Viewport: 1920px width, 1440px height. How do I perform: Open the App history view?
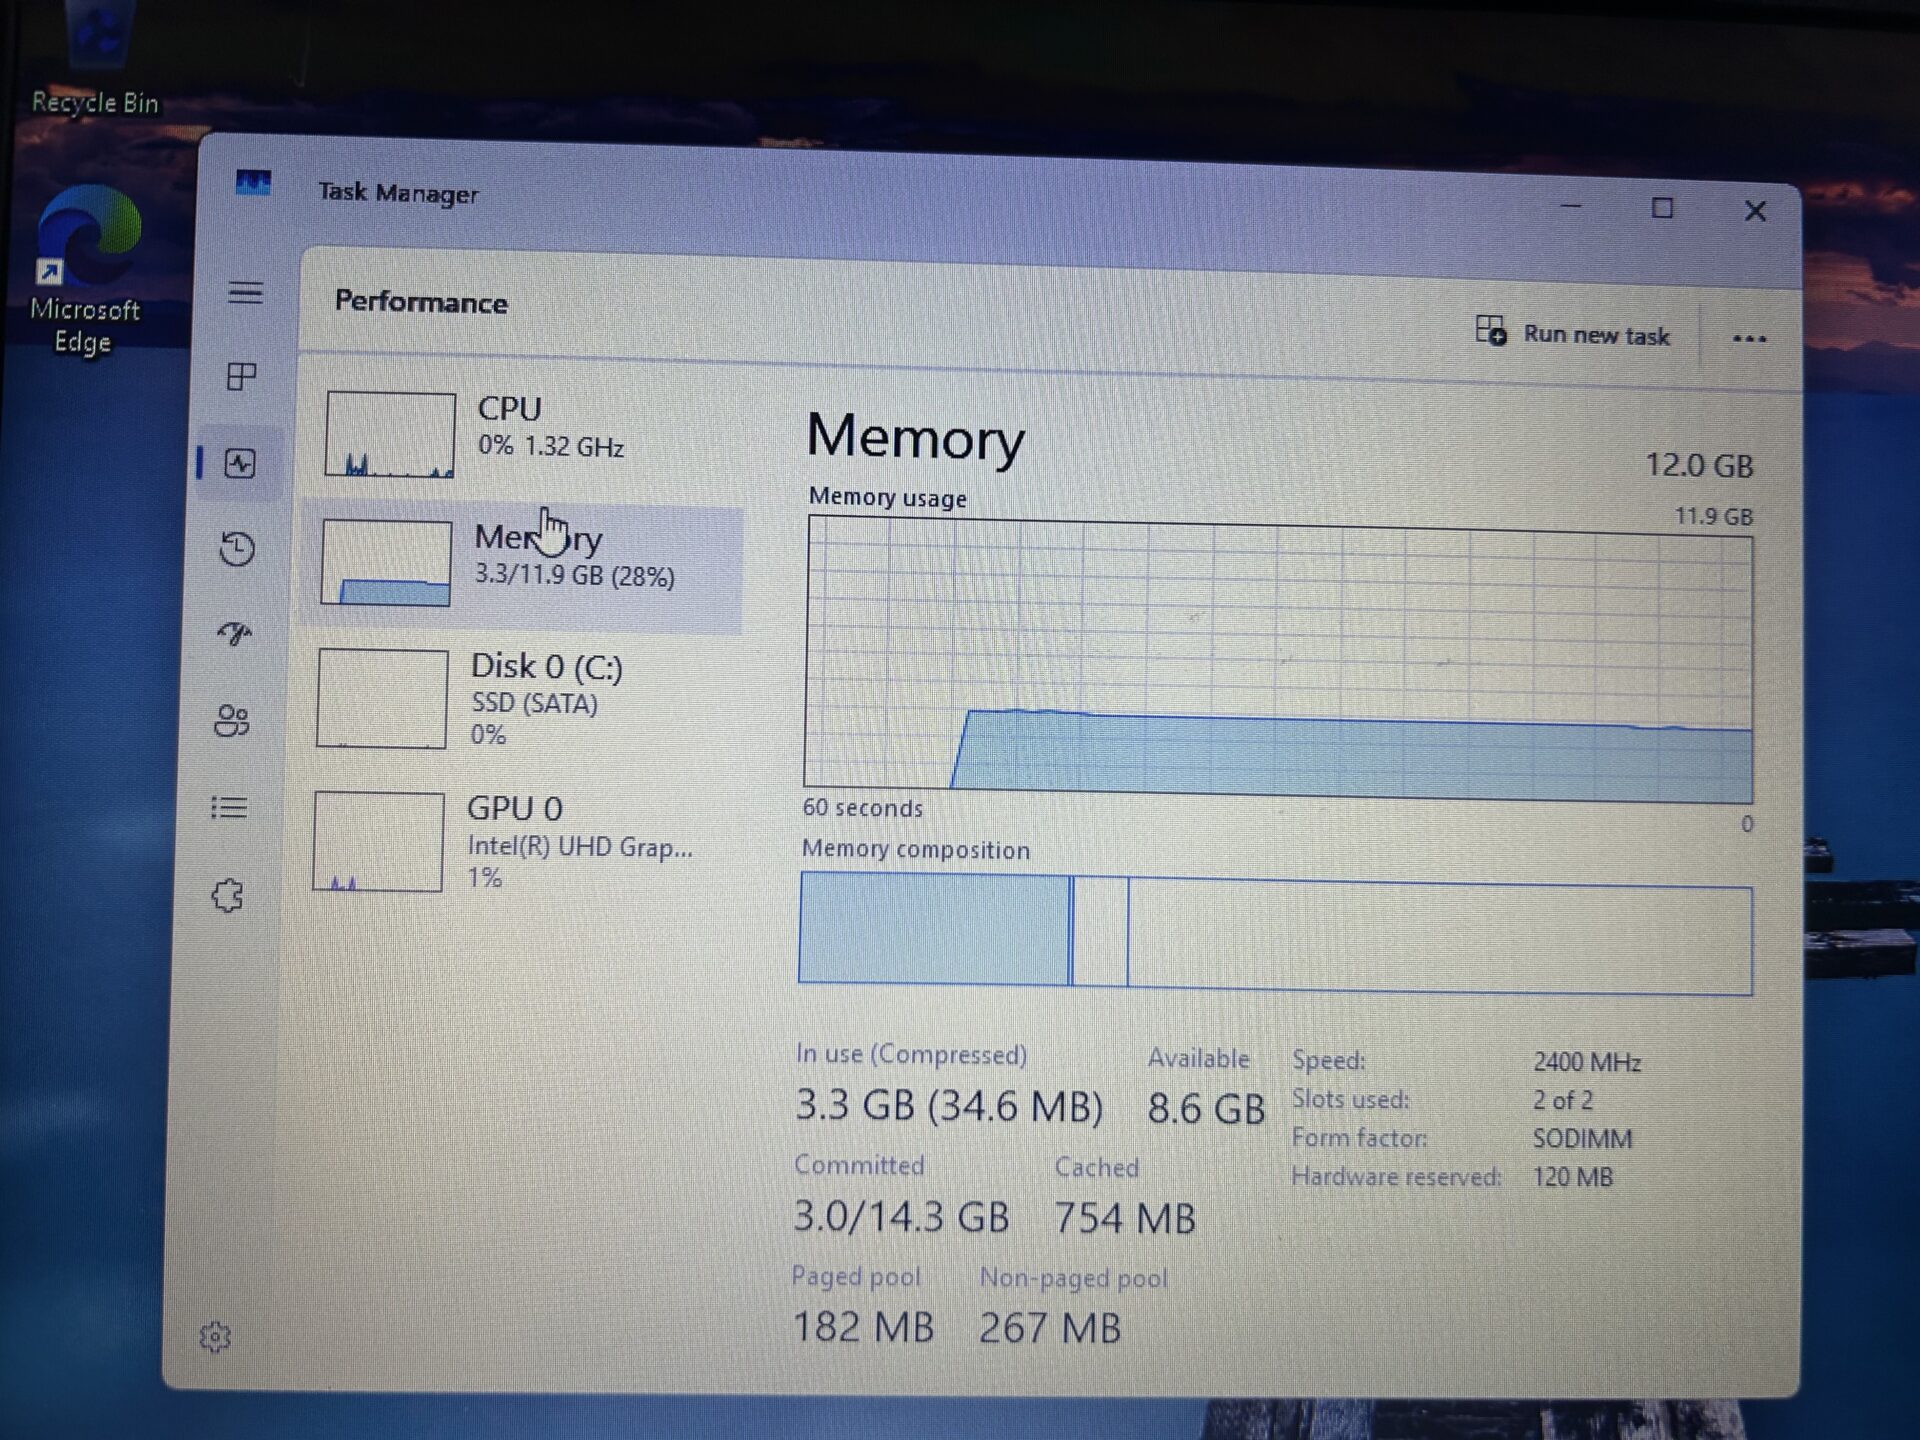236,550
